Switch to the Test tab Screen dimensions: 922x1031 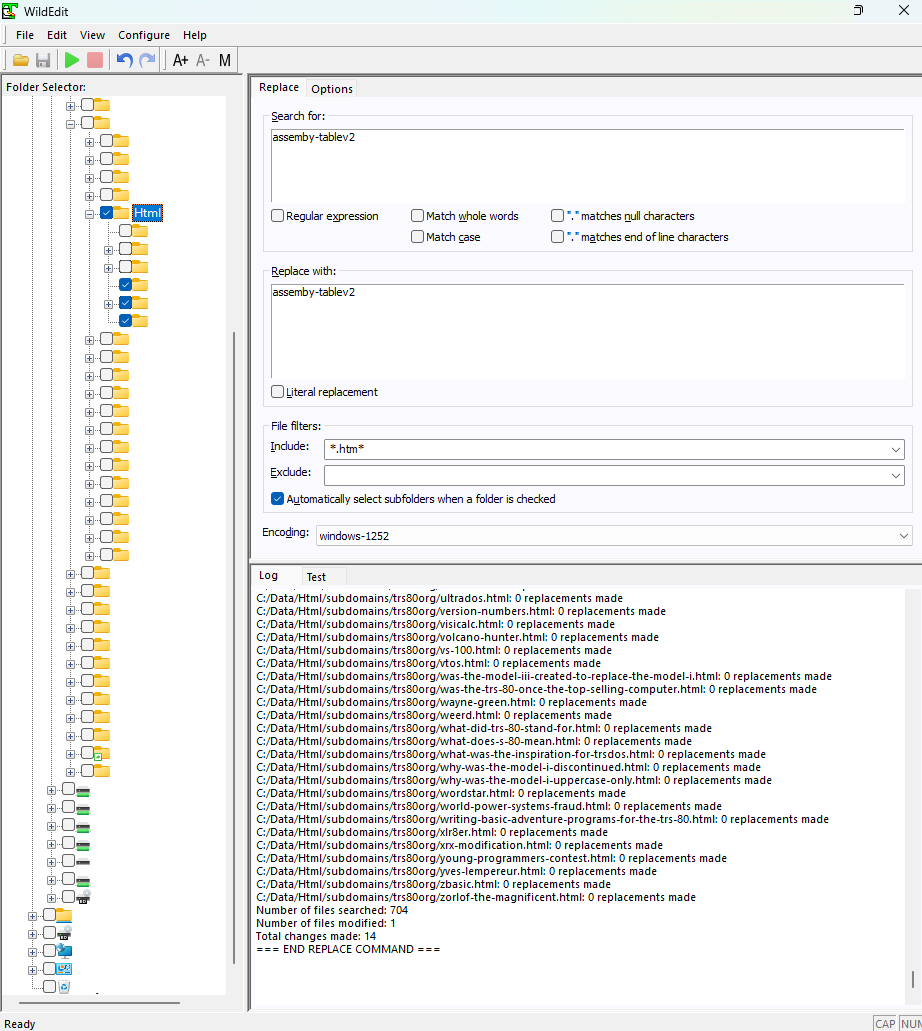click(316, 577)
